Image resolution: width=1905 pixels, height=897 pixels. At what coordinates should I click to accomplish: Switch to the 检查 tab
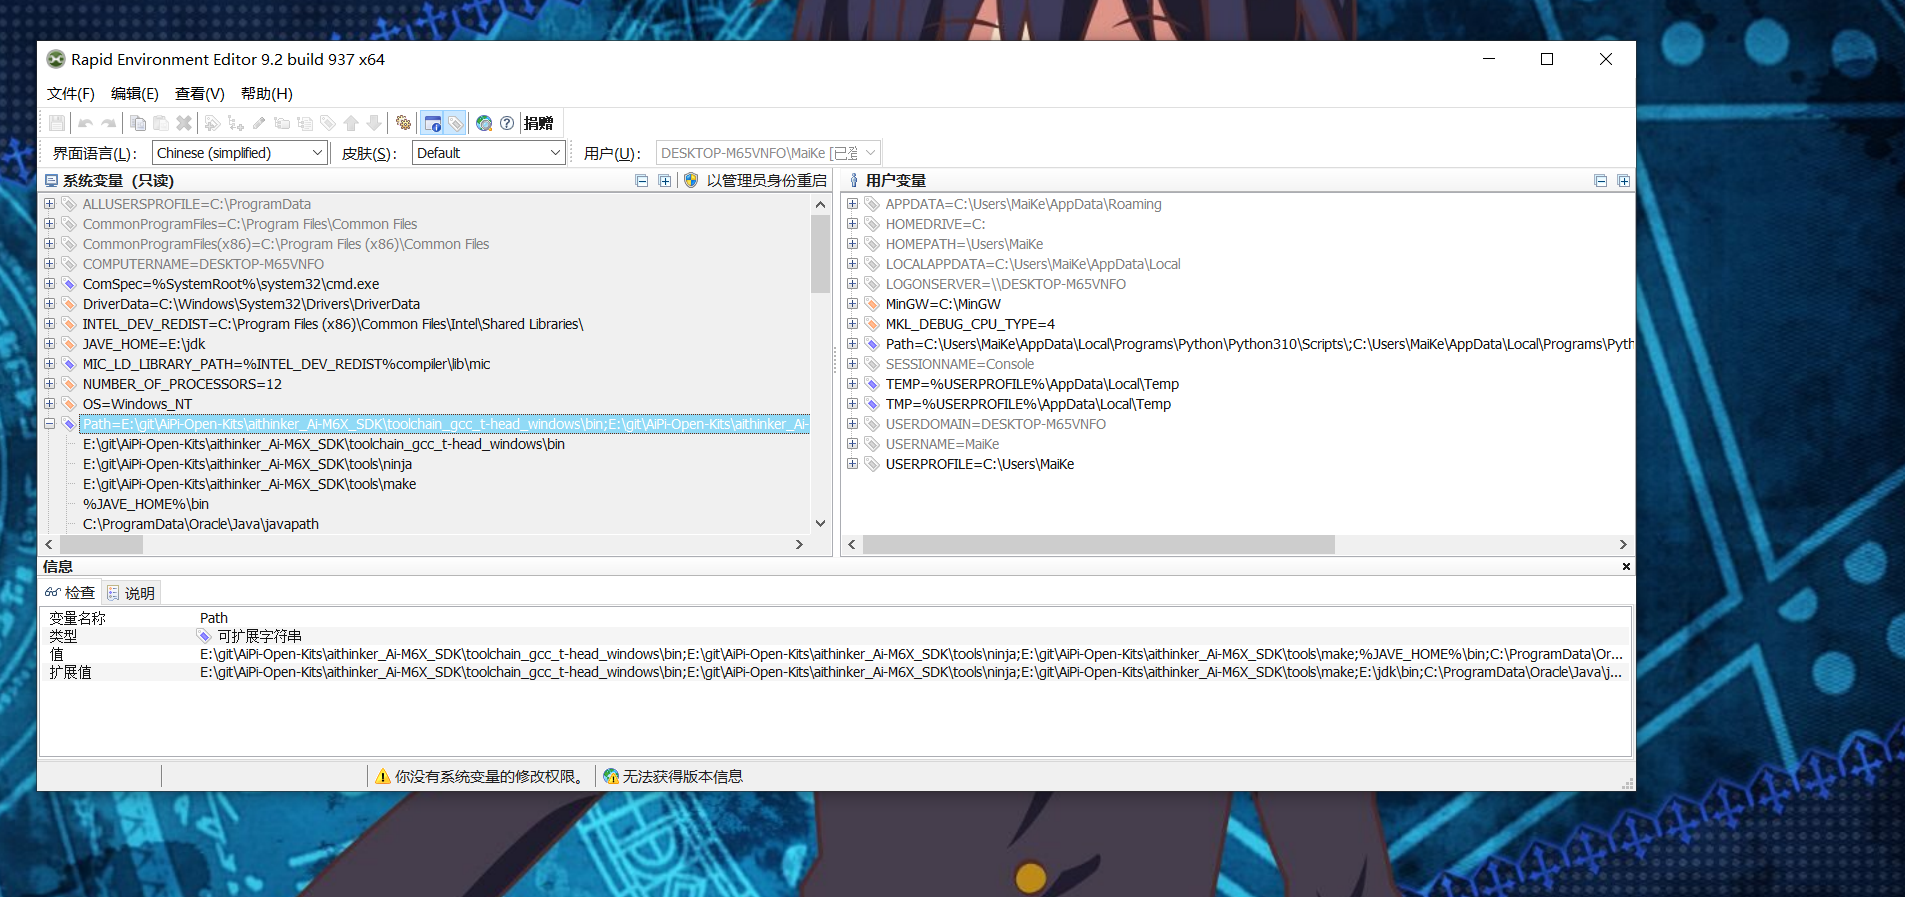click(70, 593)
